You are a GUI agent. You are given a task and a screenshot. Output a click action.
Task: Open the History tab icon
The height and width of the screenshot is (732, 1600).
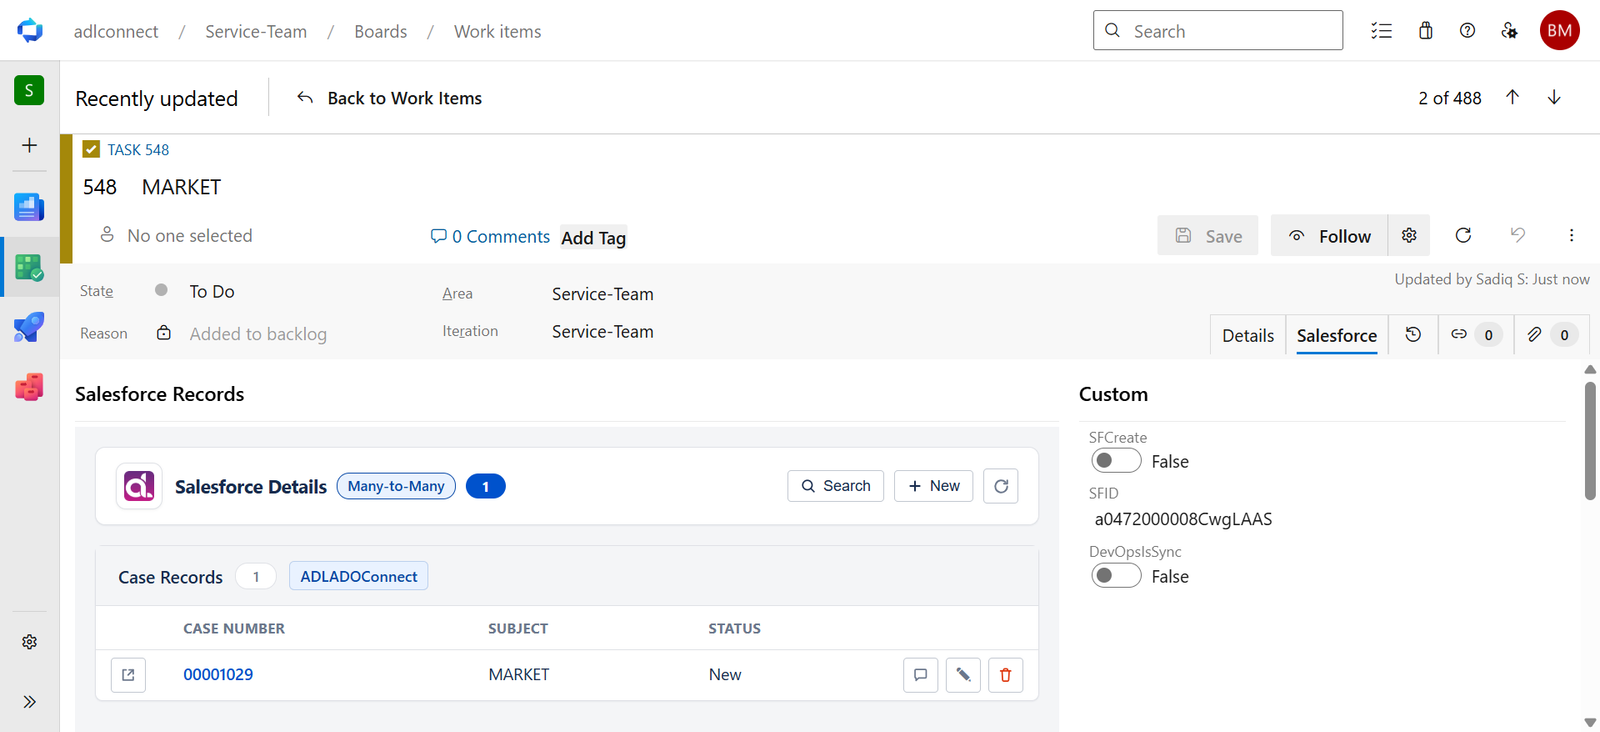tap(1413, 335)
